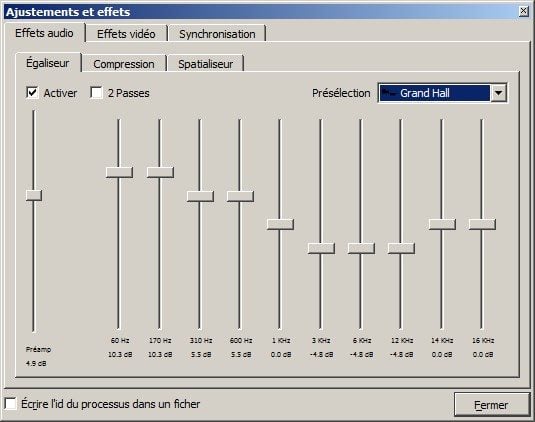Screen dimensions: 535x422
Task: Click the Fermer button
Action: tap(491, 405)
